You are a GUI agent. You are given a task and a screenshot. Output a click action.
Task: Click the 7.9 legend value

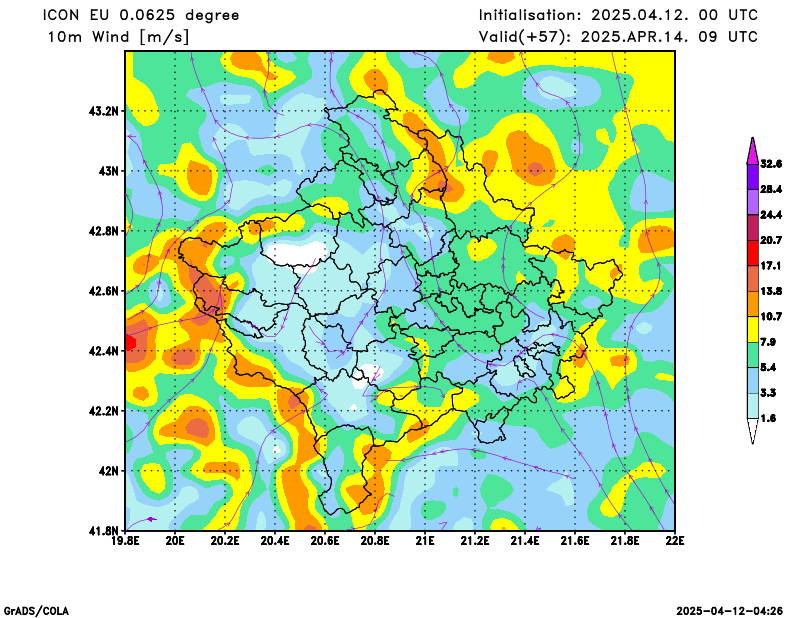[x=768, y=342]
